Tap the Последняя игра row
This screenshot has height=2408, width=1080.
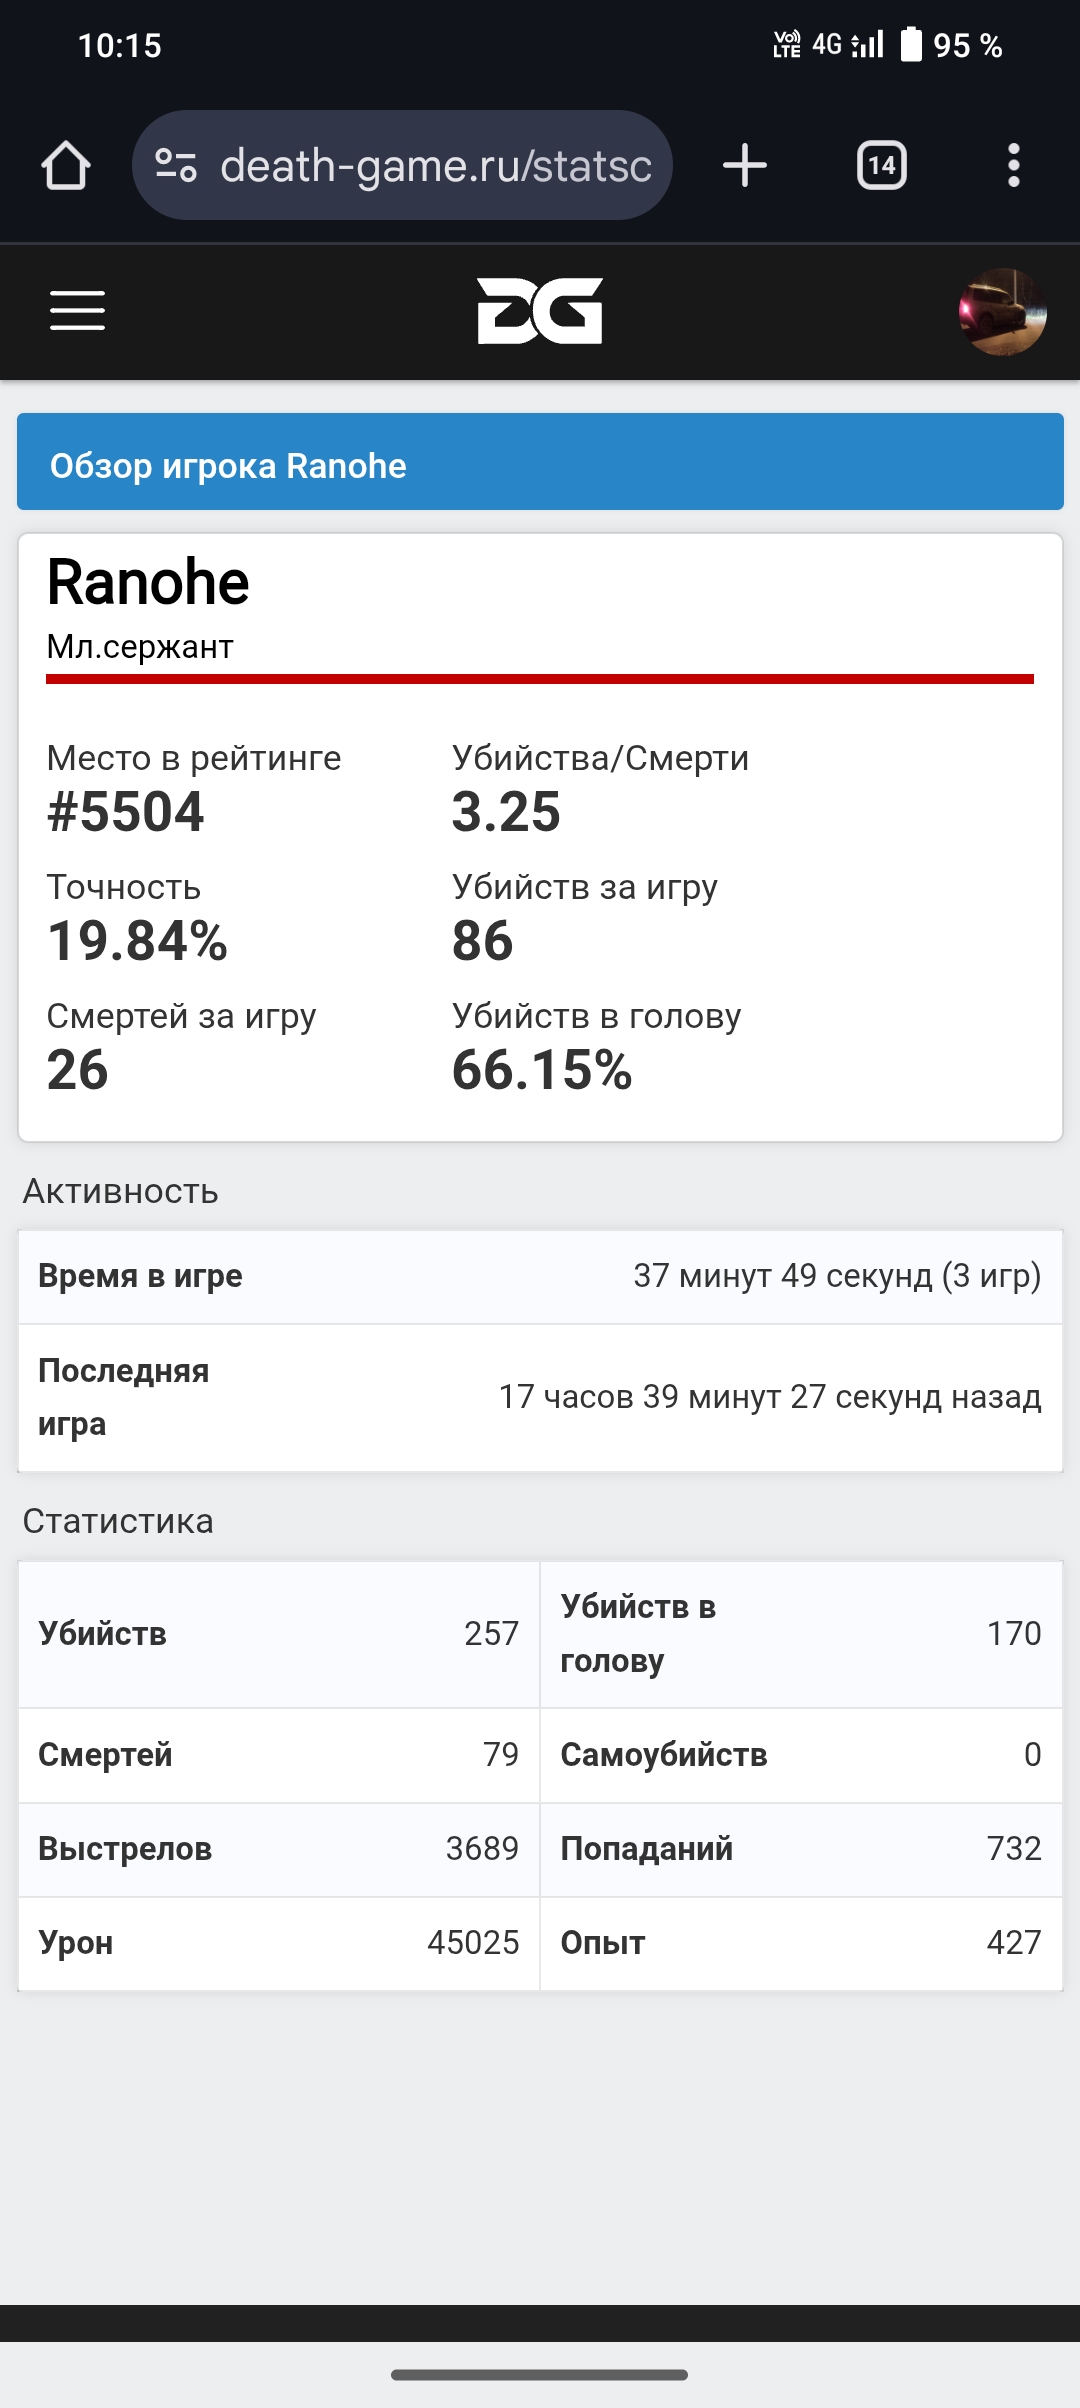coord(540,1398)
